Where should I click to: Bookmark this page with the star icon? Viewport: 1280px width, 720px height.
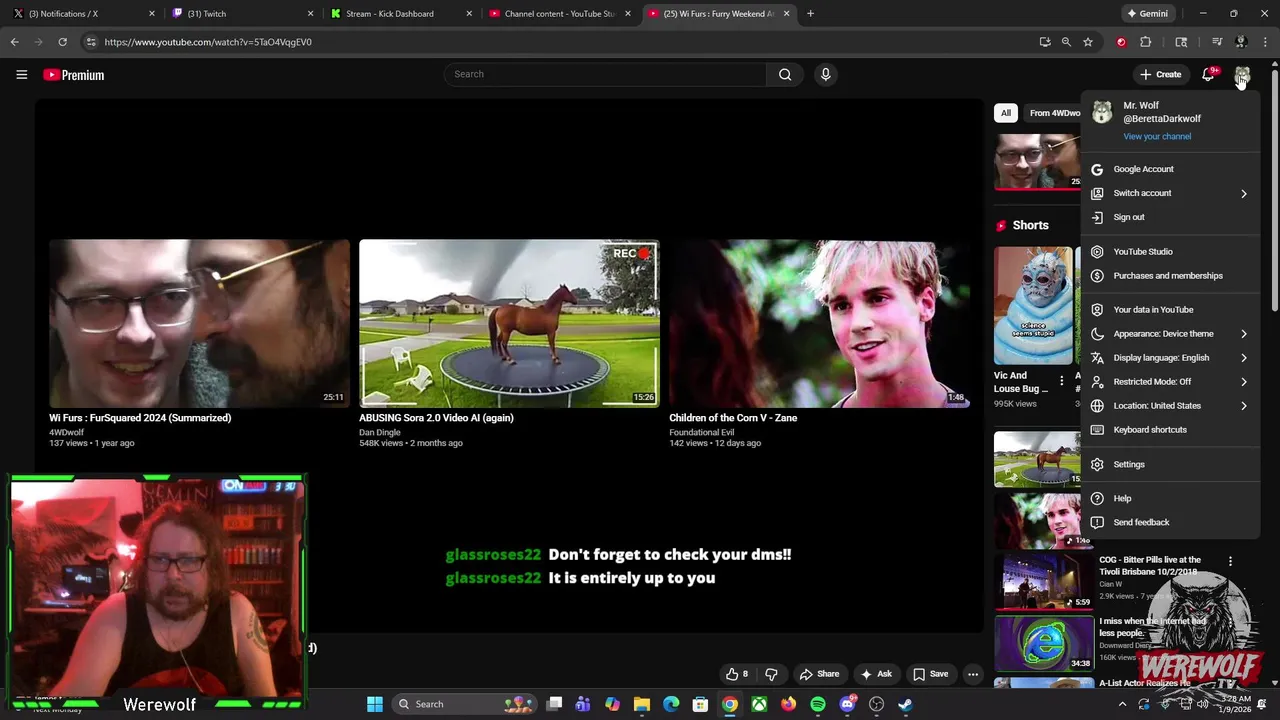pyautogui.click(x=1088, y=42)
